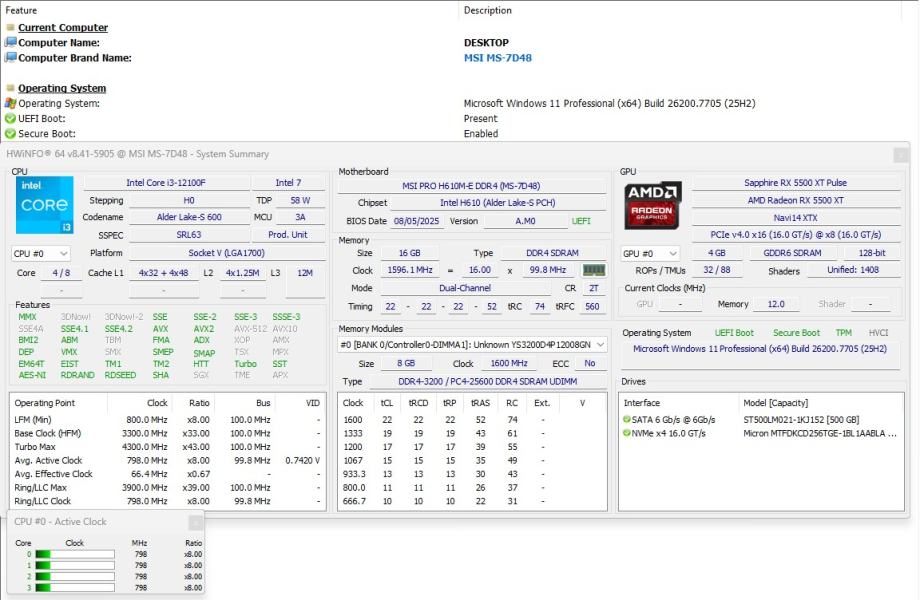Select the Secure Boot row
The height and width of the screenshot is (600, 920).
point(460,134)
